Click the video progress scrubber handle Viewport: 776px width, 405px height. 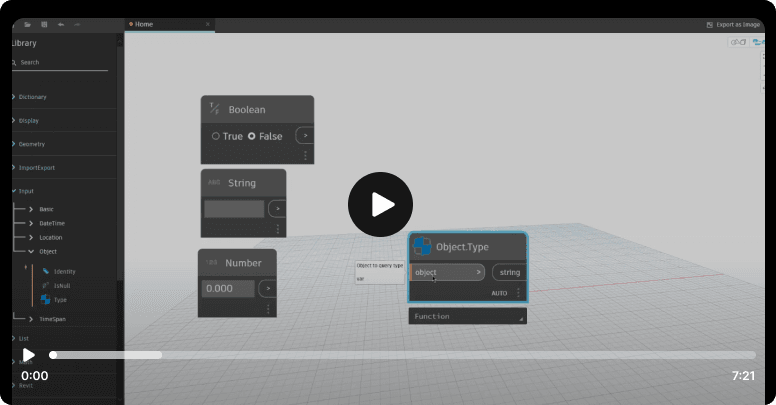point(53,355)
